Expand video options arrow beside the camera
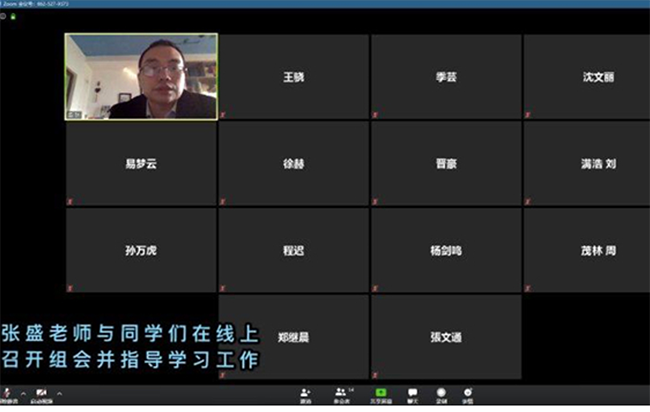This screenshot has width=650, height=412. pyautogui.click(x=59, y=393)
